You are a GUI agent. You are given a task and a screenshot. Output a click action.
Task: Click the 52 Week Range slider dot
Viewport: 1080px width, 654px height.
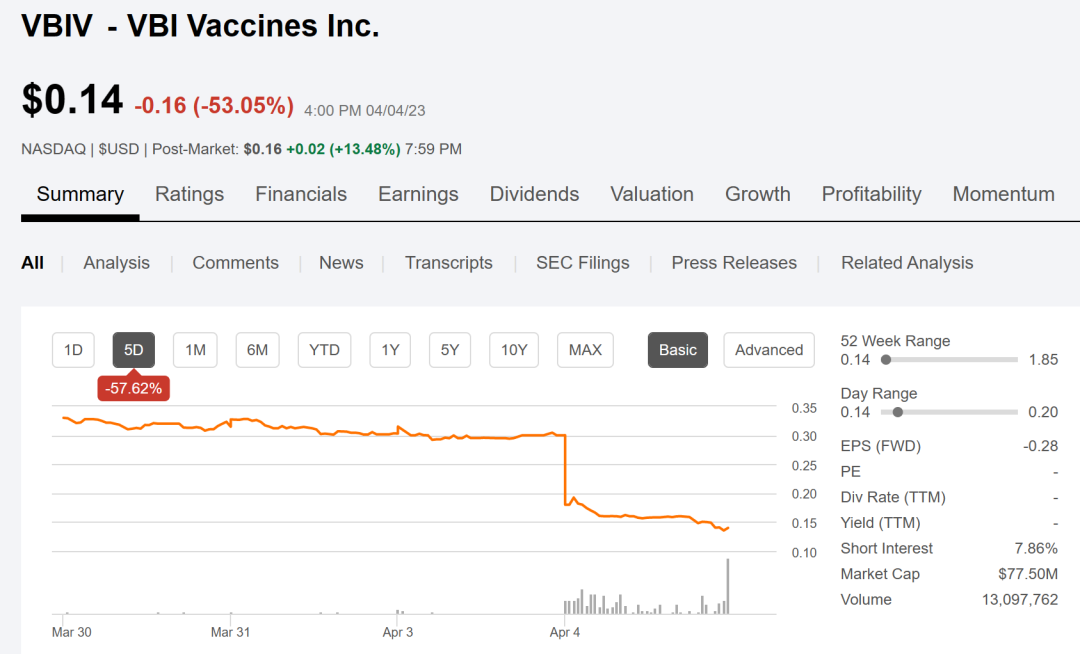[x=886, y=360]
